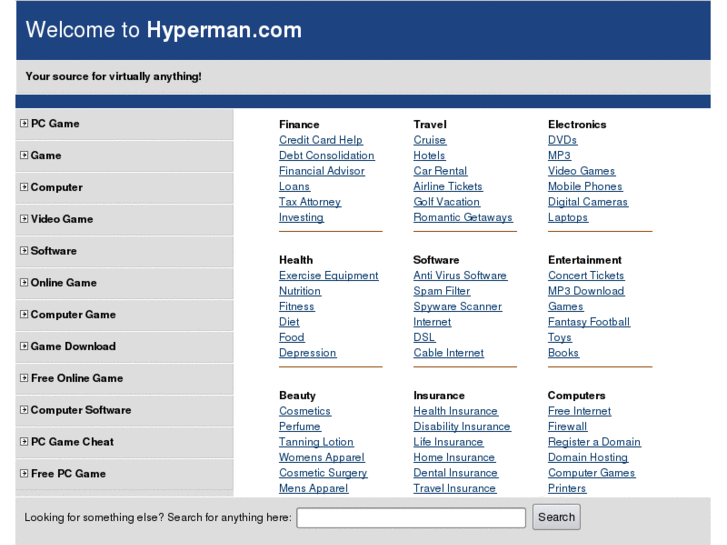Open the Domain Hosting link

click(588, 457)
